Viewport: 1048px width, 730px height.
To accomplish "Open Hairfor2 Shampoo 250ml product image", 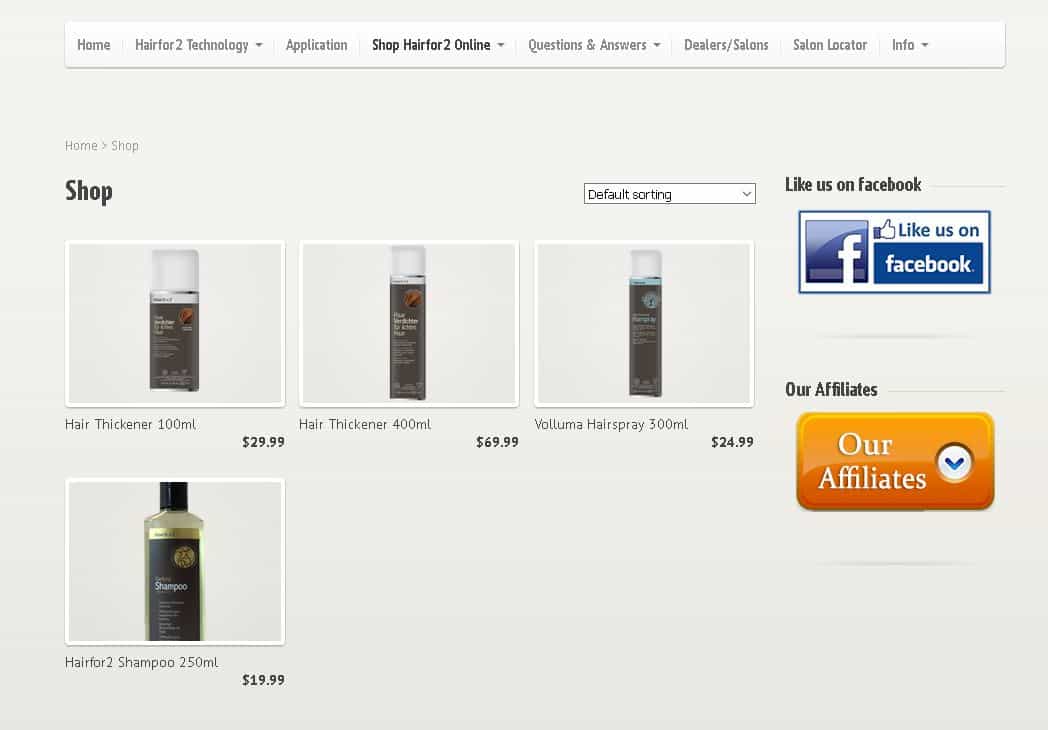I will tap(175, 562).
